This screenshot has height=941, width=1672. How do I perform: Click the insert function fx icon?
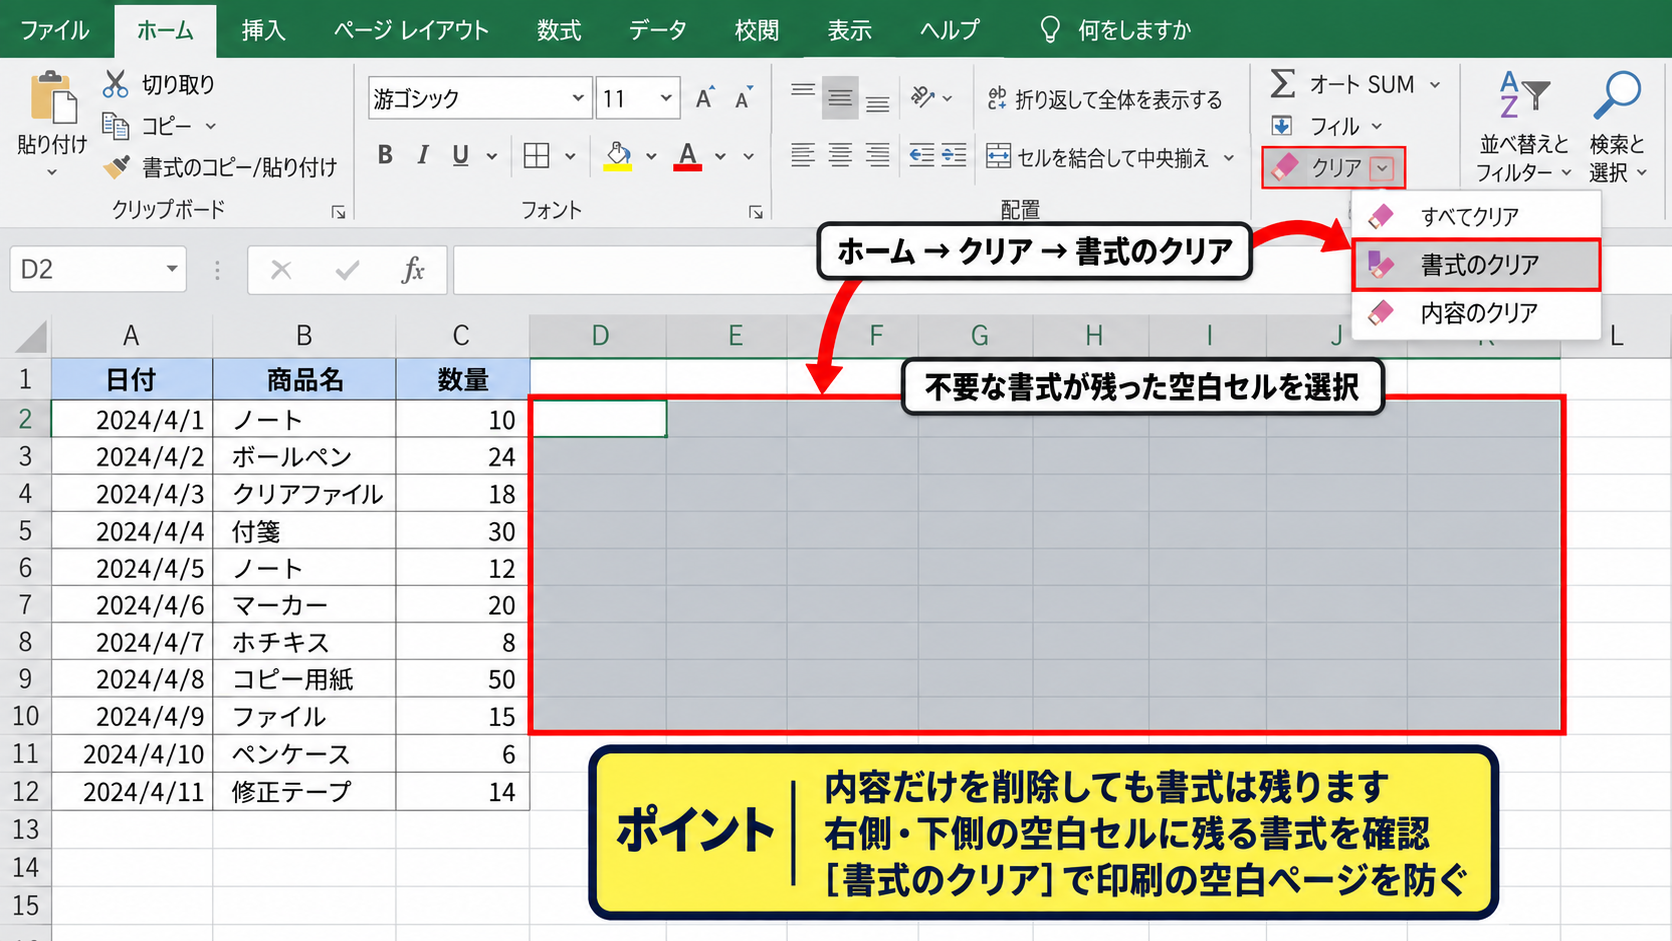pos(413,270)
